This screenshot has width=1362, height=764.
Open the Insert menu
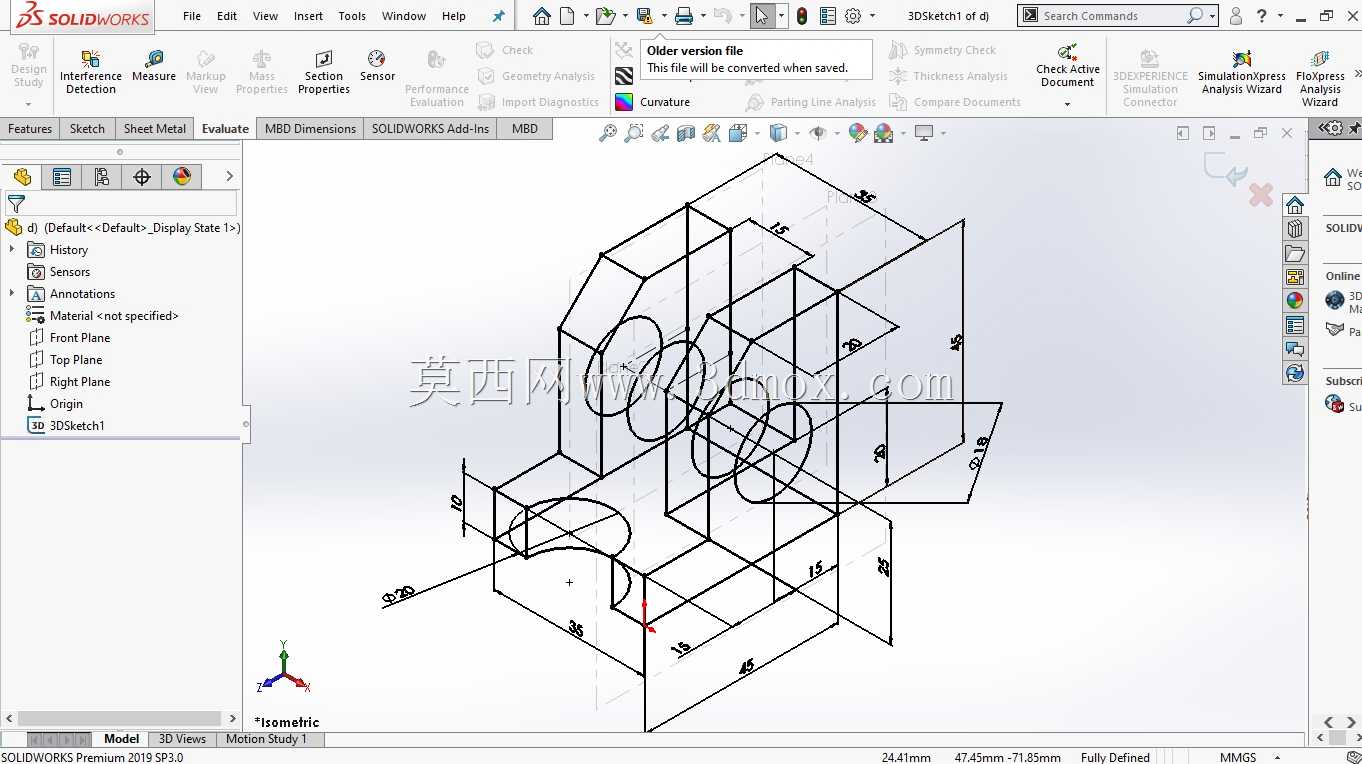308,16
